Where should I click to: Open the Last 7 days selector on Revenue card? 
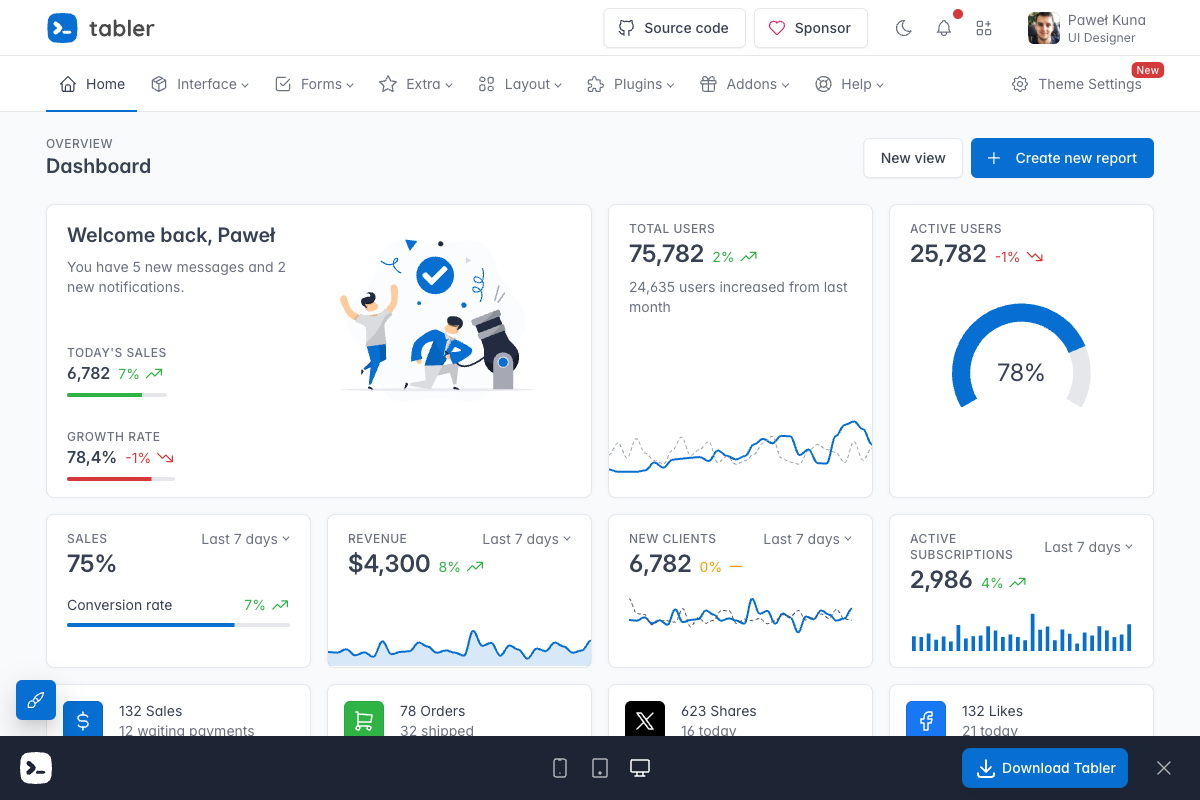click(527, 538)
